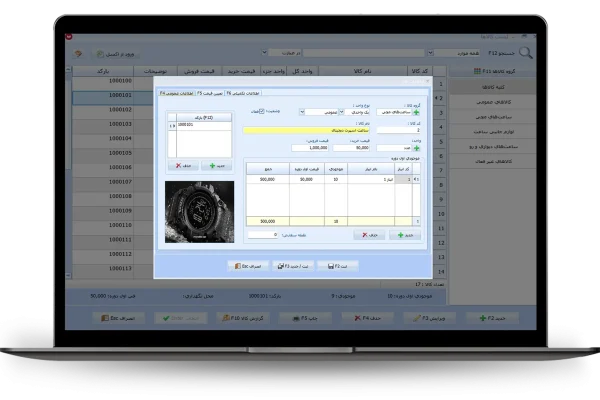Viewport: 600px width, 400px height.
Task: Click the goods report F10 button
Action: 243,318
